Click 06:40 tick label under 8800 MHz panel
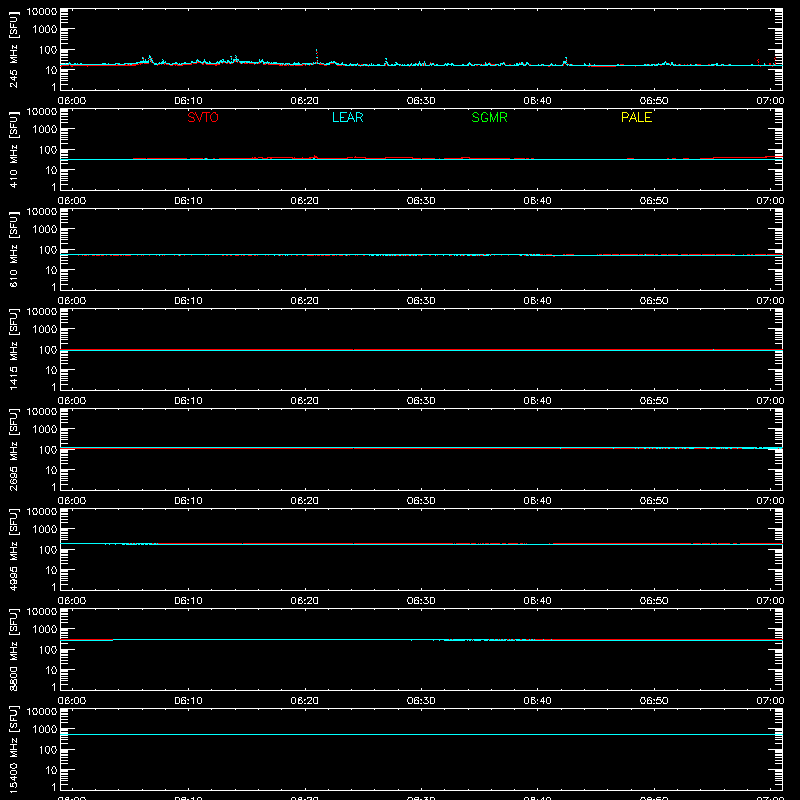The width and height of the screenshot is (800, 800). click(537, 701)
